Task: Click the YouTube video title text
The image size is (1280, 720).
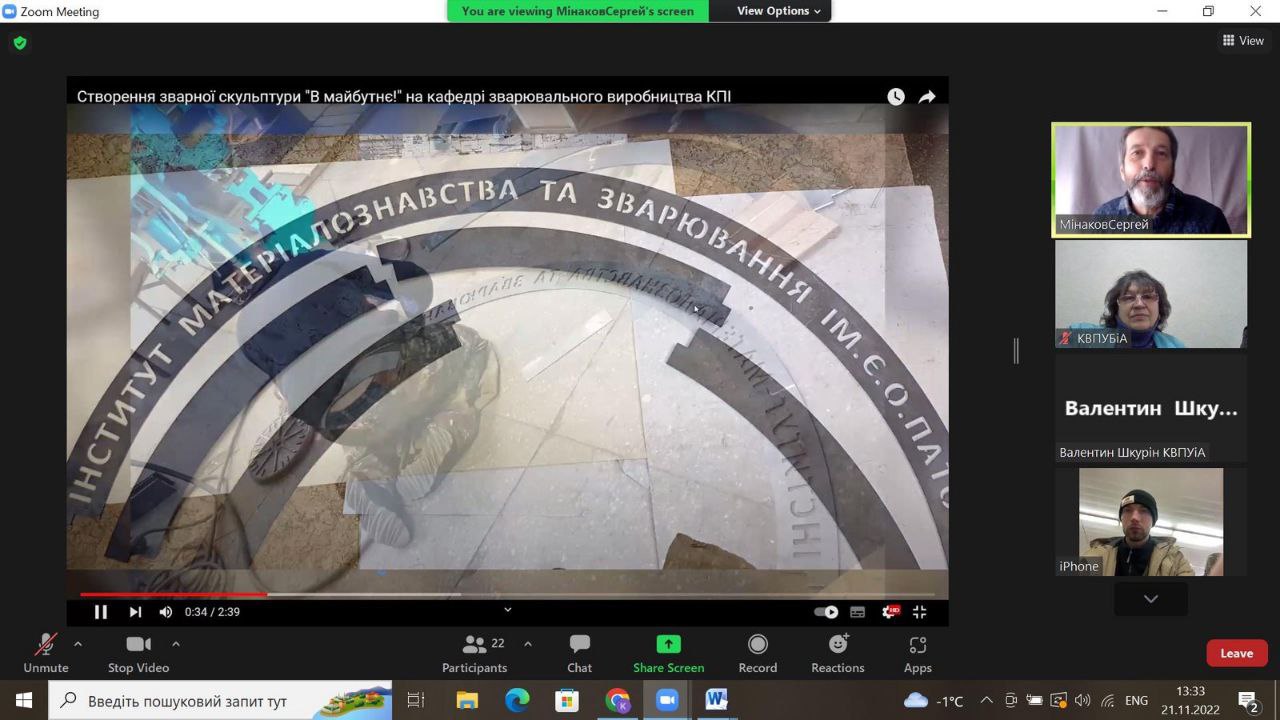Action: 404,97
